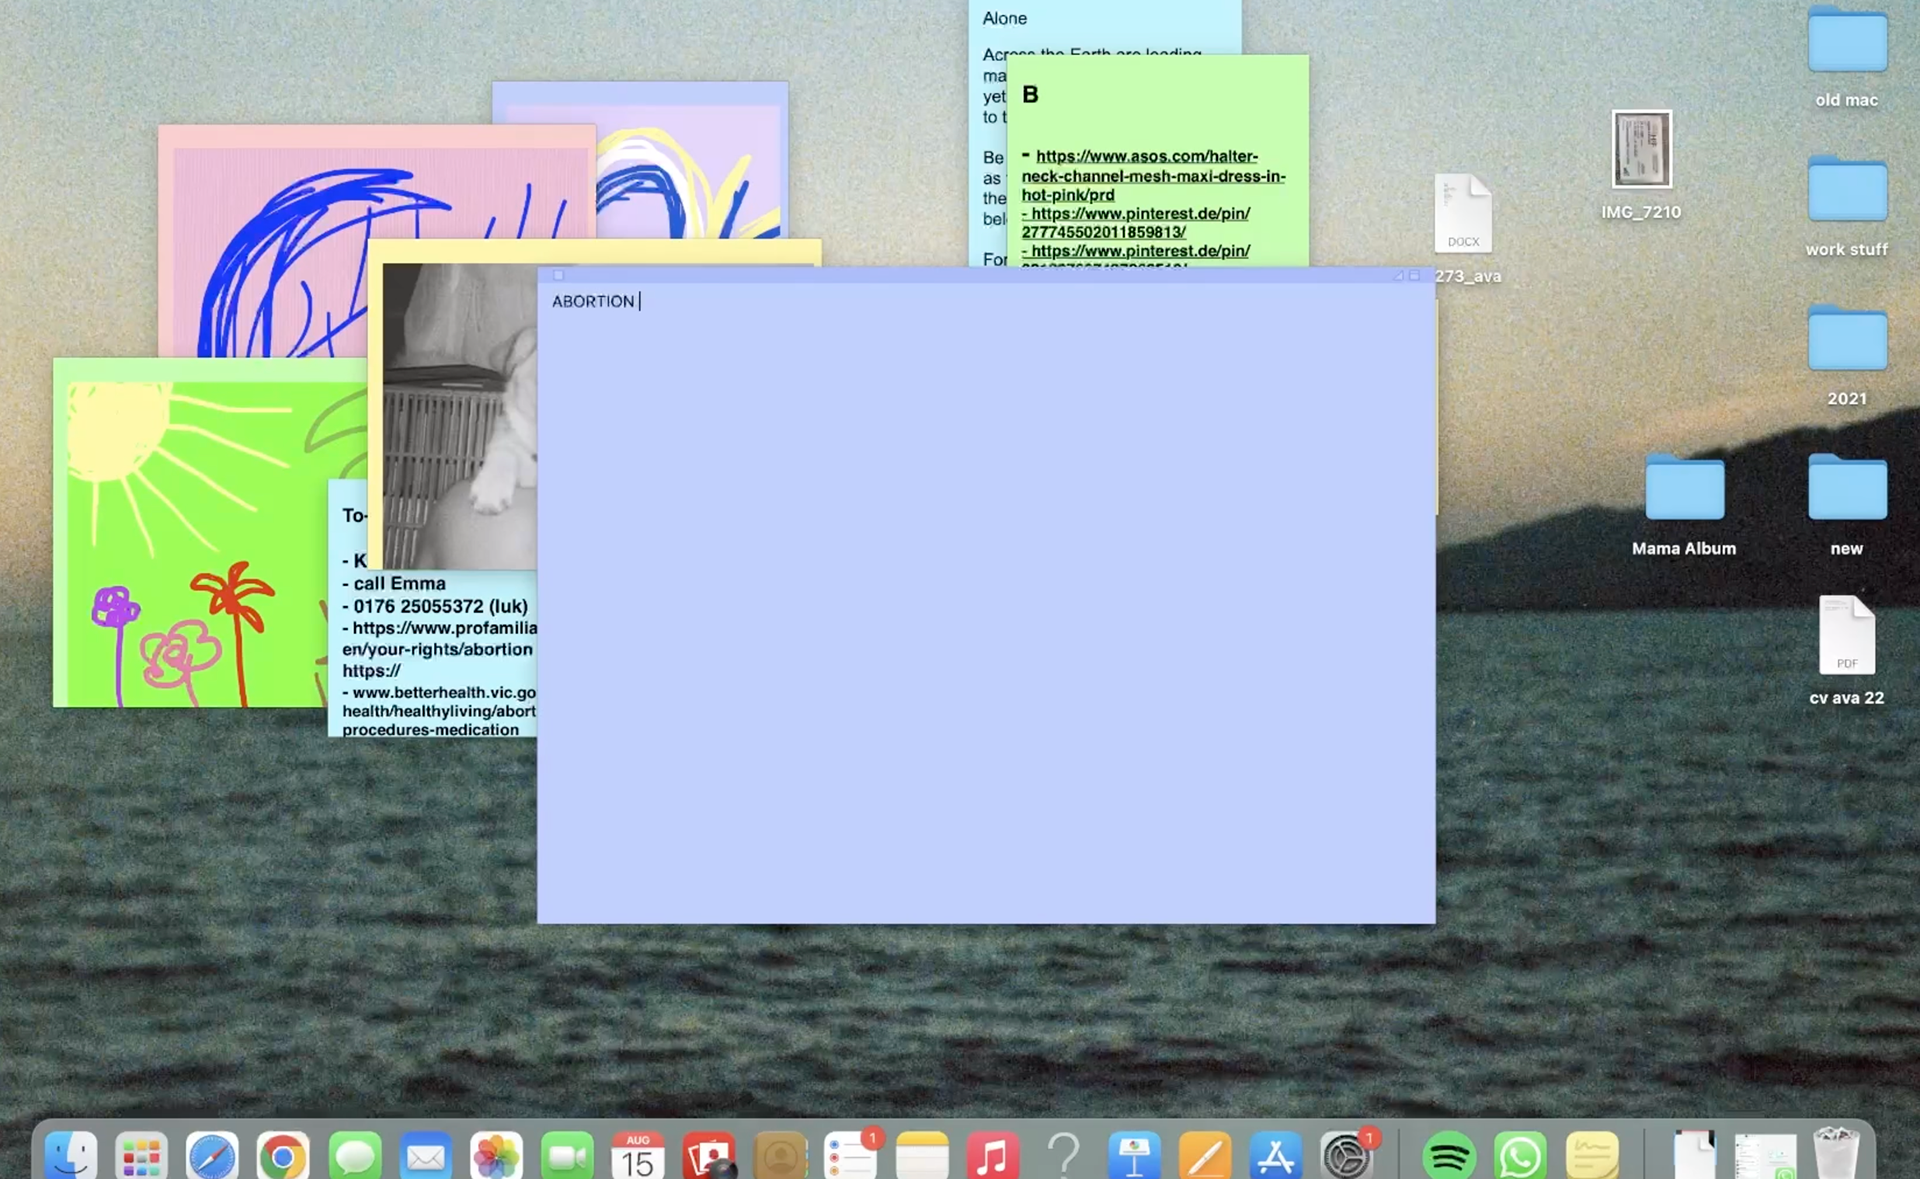
Task: Click the close box of the ABORTION sticky note
Action: (559, 275)
